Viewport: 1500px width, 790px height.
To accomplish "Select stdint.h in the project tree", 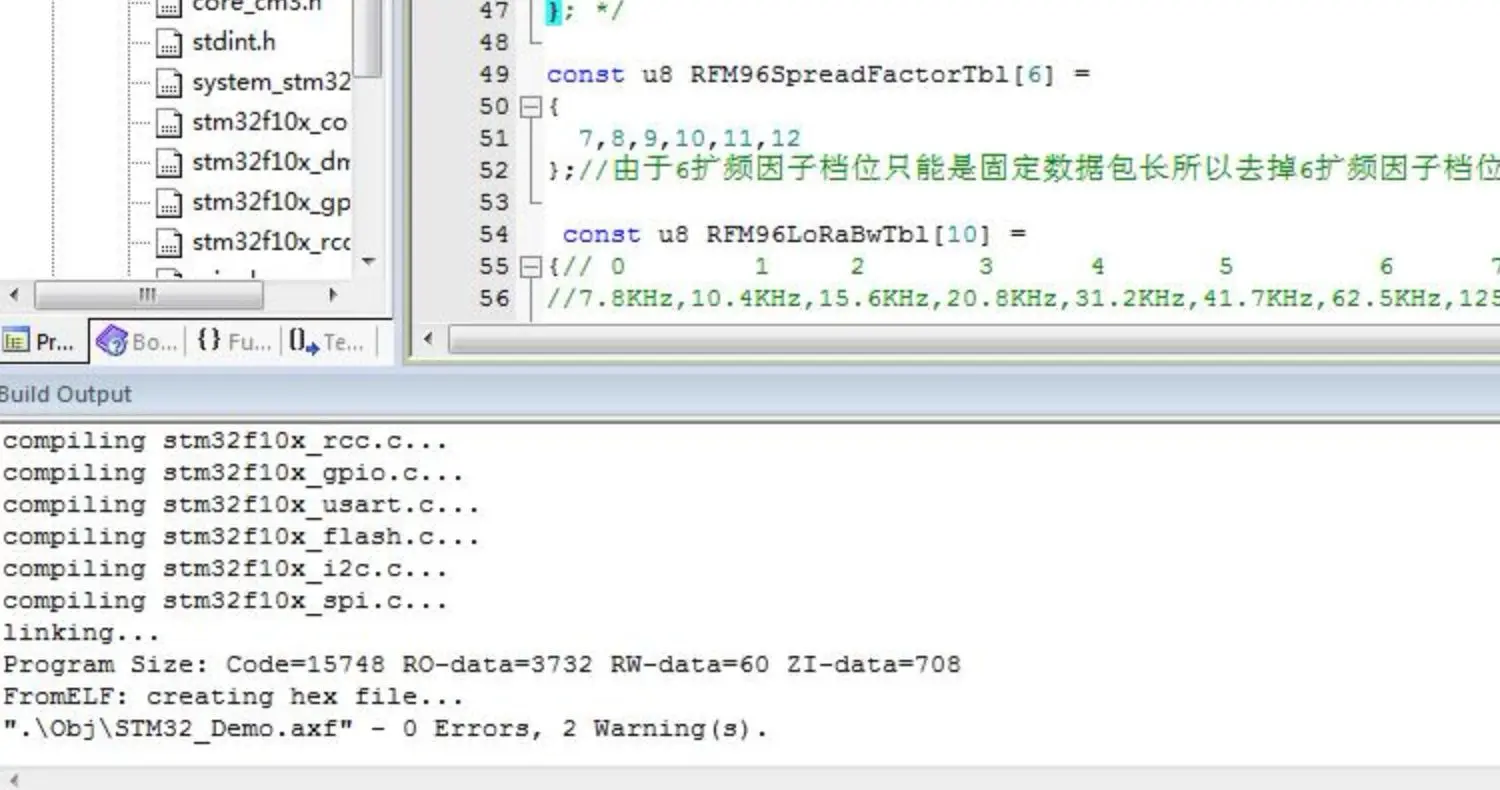I will (x=233, y=42).
